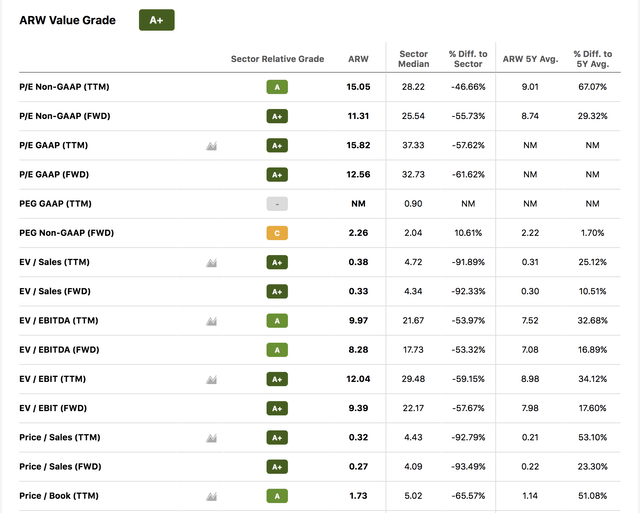Select the PEG GAAP (TTM) metric label

click(55, 204)
